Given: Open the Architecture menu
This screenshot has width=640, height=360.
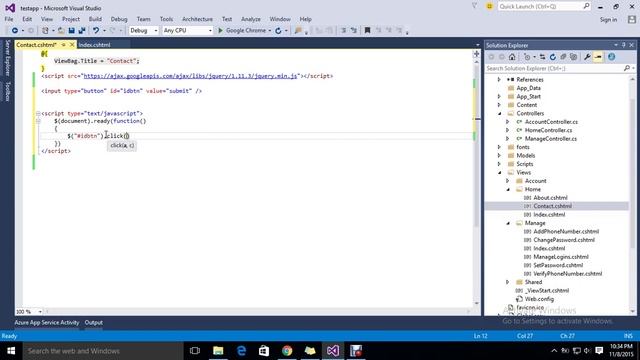Looking at the screenshot, I should coord(197,19).
